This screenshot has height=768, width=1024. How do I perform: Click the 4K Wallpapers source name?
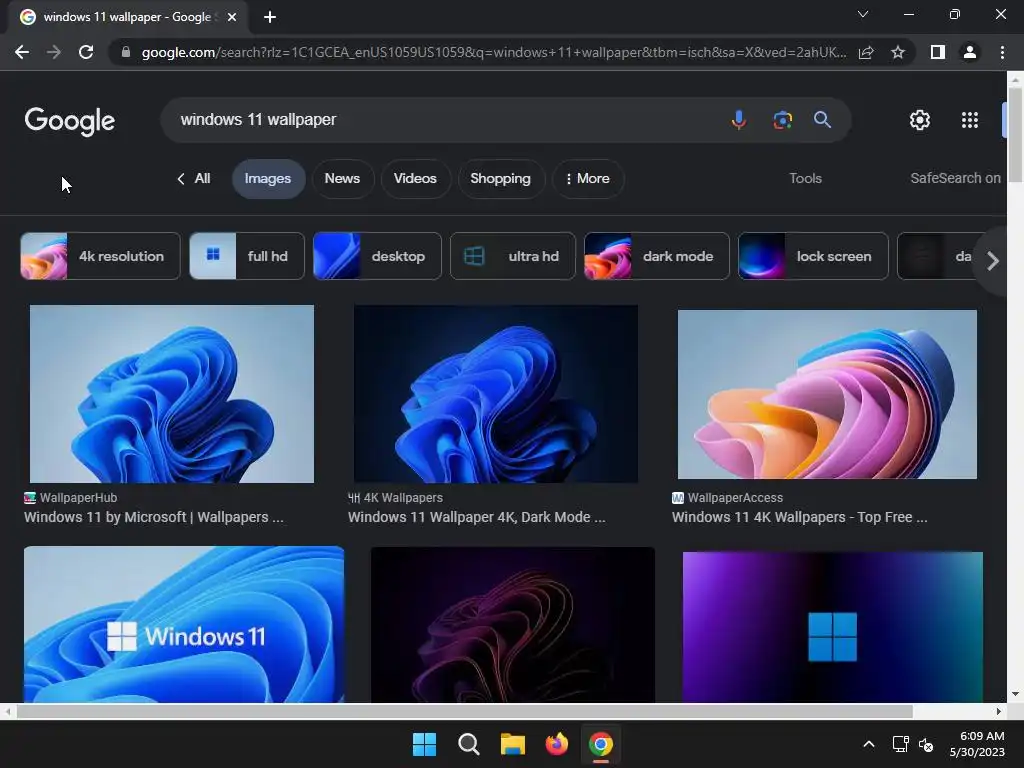click(403, 498)
